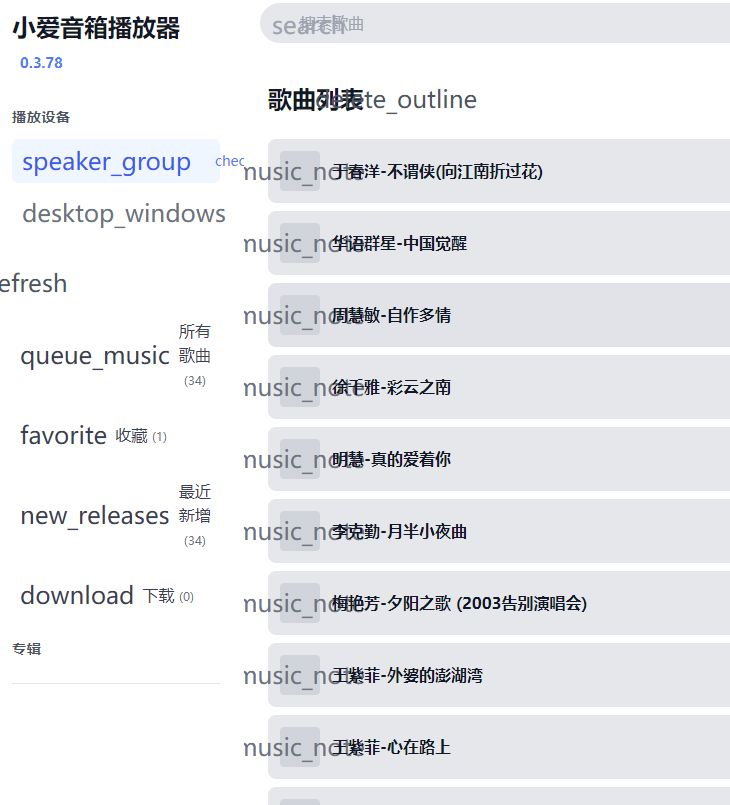Click music note icon for 徐千雅-彩云之南
The width and height of the screenshot is (730, 805).
click(x=299, y=388)
